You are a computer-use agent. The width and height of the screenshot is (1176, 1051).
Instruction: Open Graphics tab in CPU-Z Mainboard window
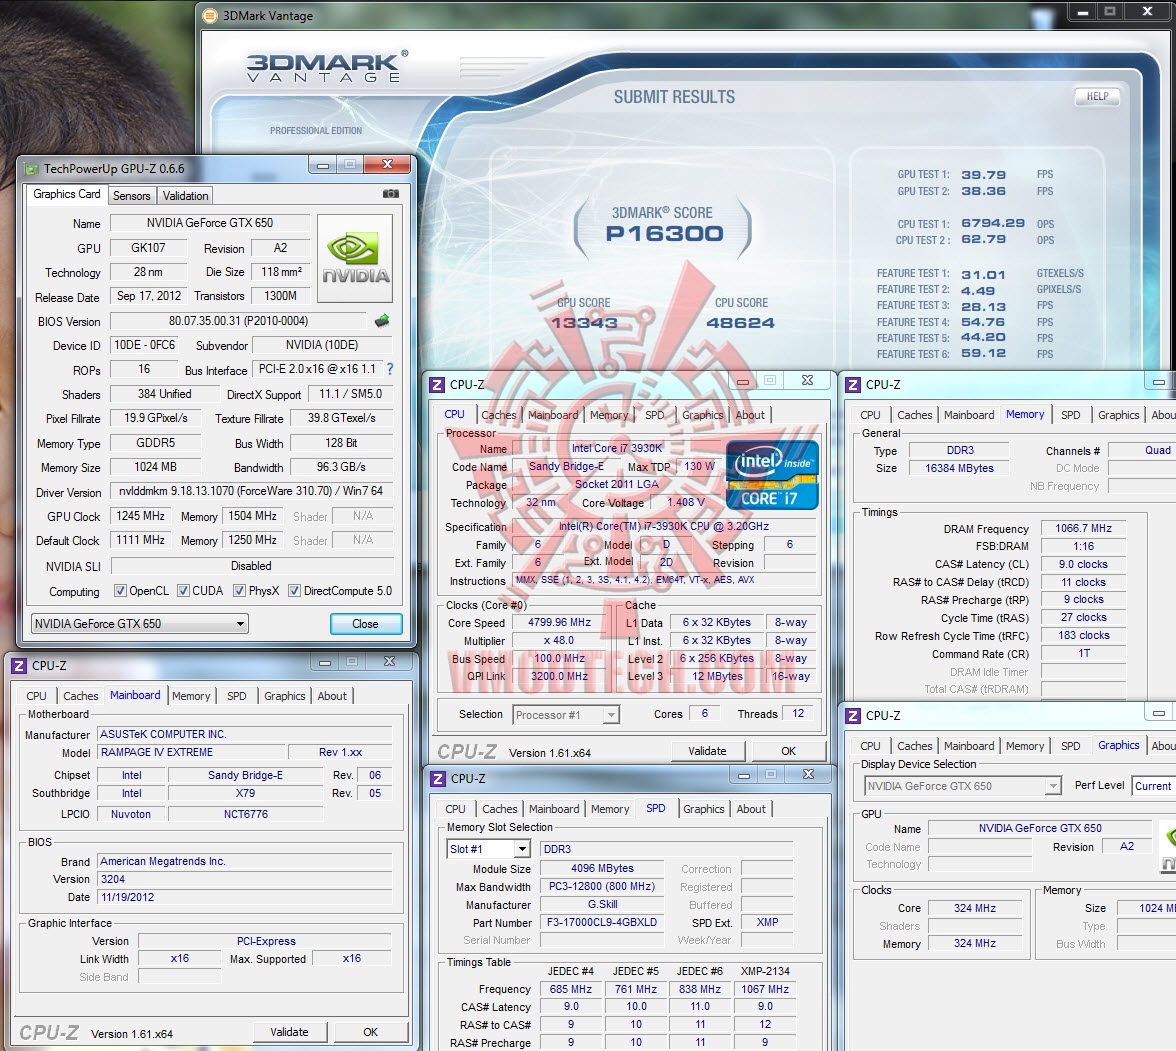click(284, 696)
